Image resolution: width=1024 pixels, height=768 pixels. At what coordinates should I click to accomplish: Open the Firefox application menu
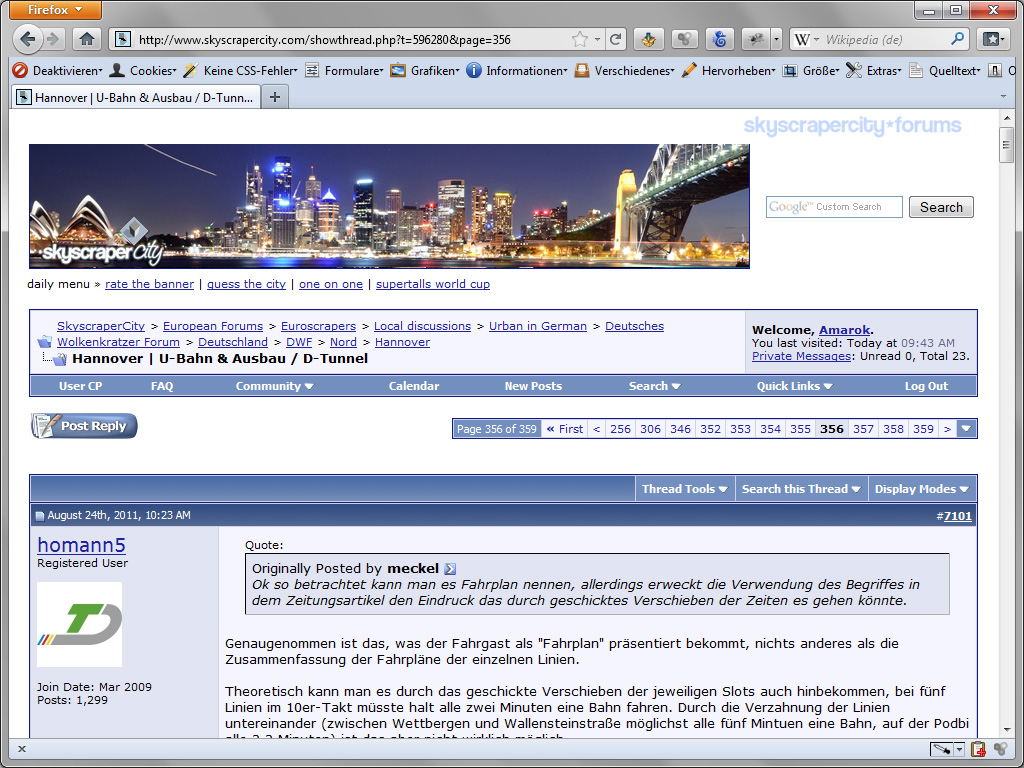[x=55, y=10]
